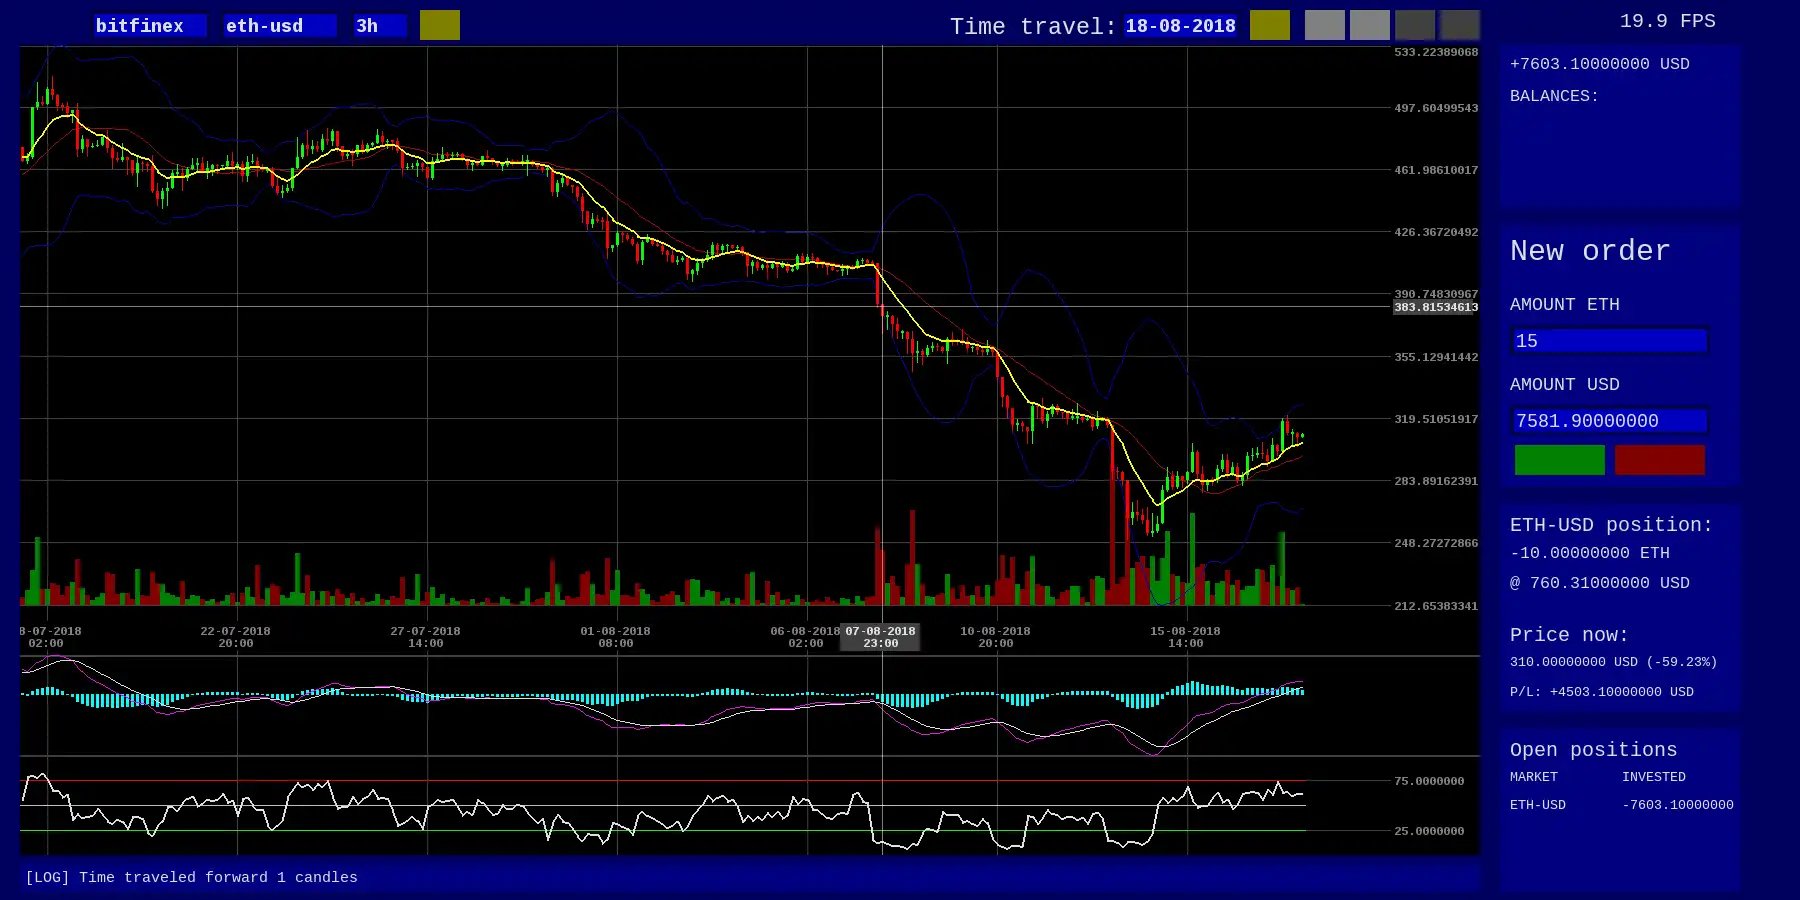Click the AMOUNT ETH field showing 15
Viewport: 1800px width, 900px height.
[1610, 341]
